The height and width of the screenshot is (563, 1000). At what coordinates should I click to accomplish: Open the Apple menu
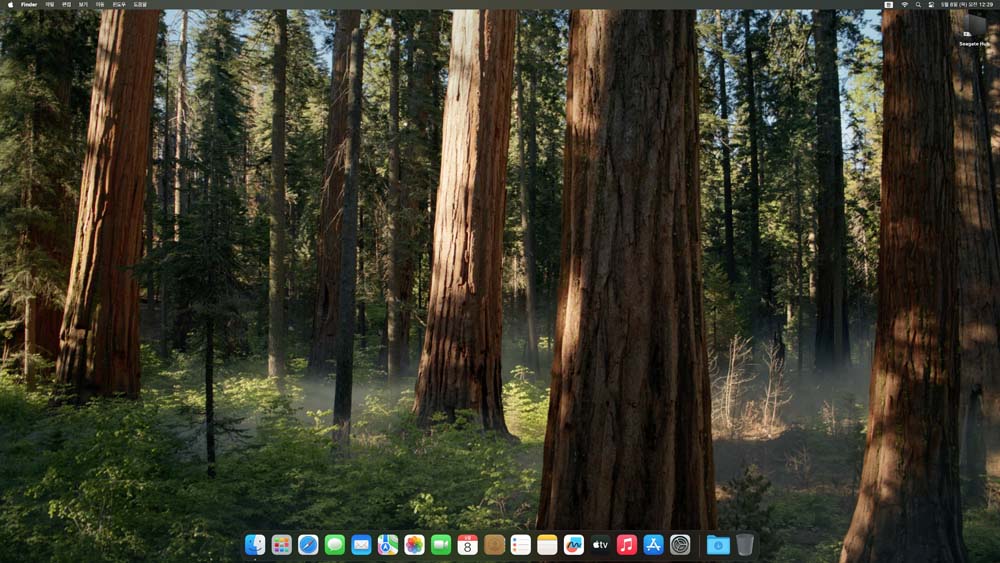10,4
